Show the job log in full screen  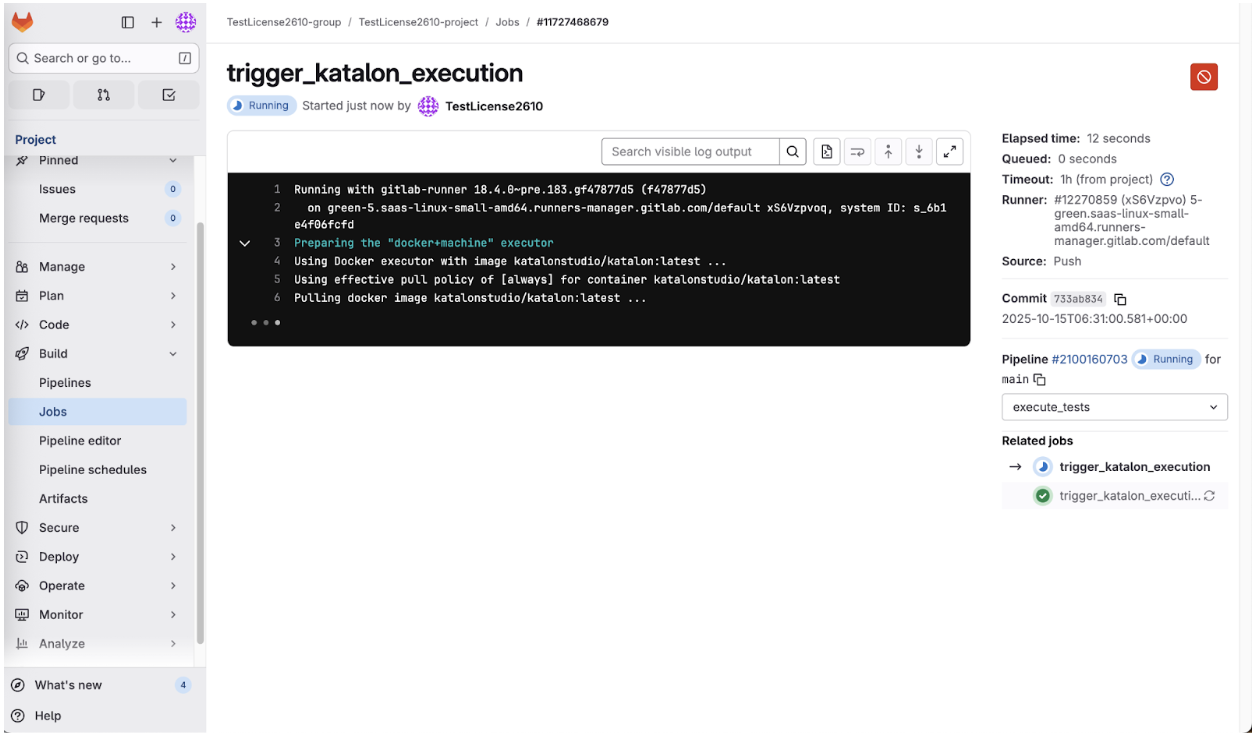pyautogui.click(x=949, y=151)
